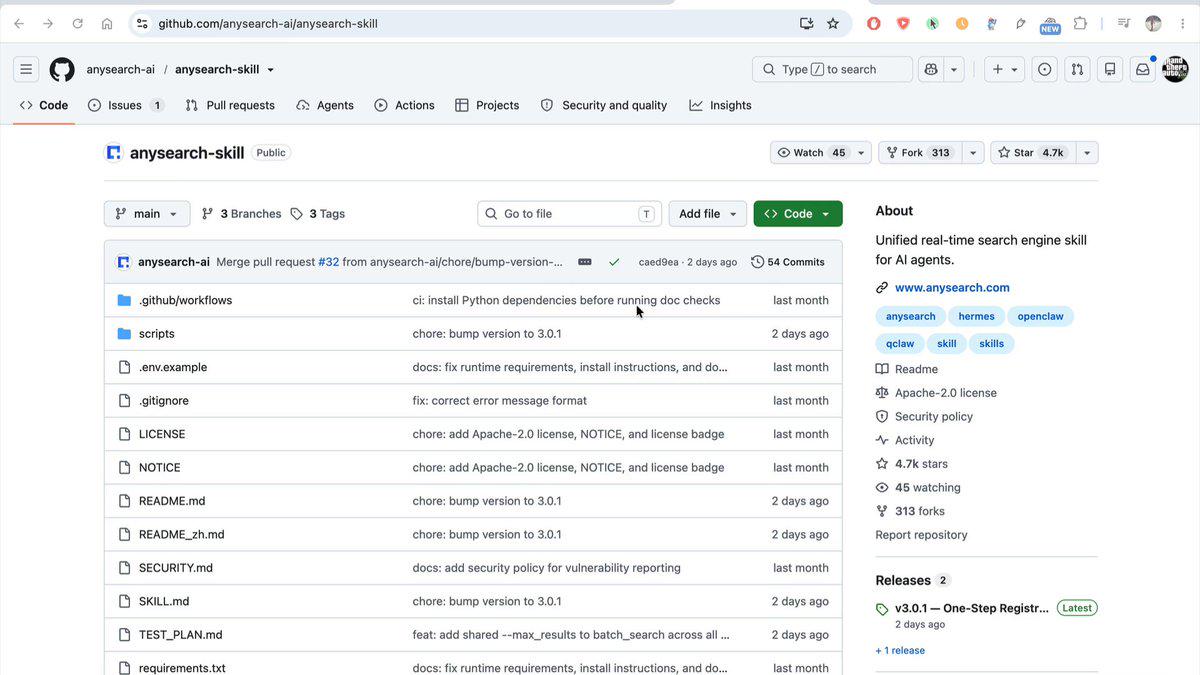1200x675 pixels.
Task: Open the repositories icon in the header
Action: (x=1109, y=69)
